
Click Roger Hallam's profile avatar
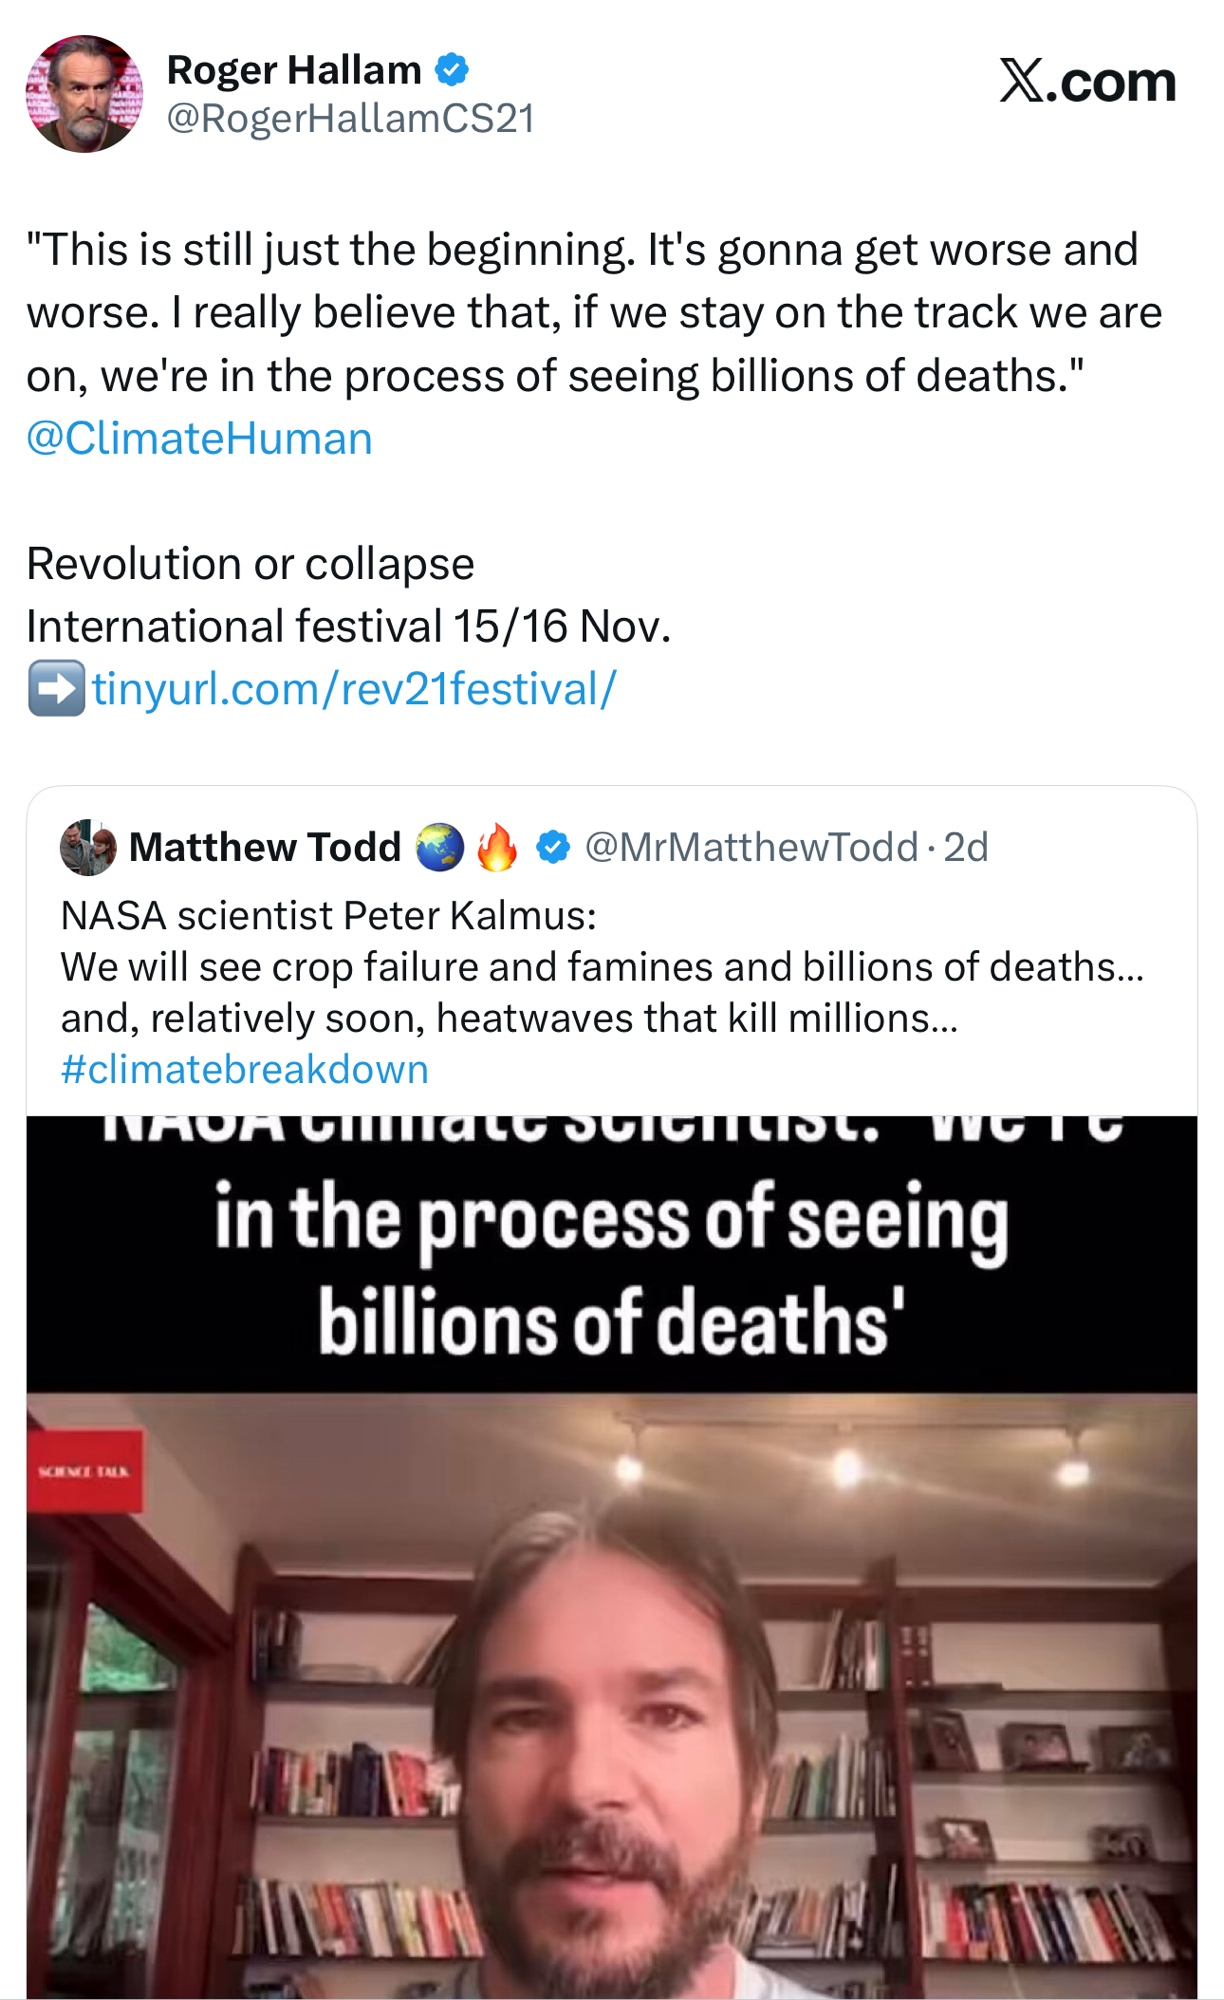coord(84,94)
